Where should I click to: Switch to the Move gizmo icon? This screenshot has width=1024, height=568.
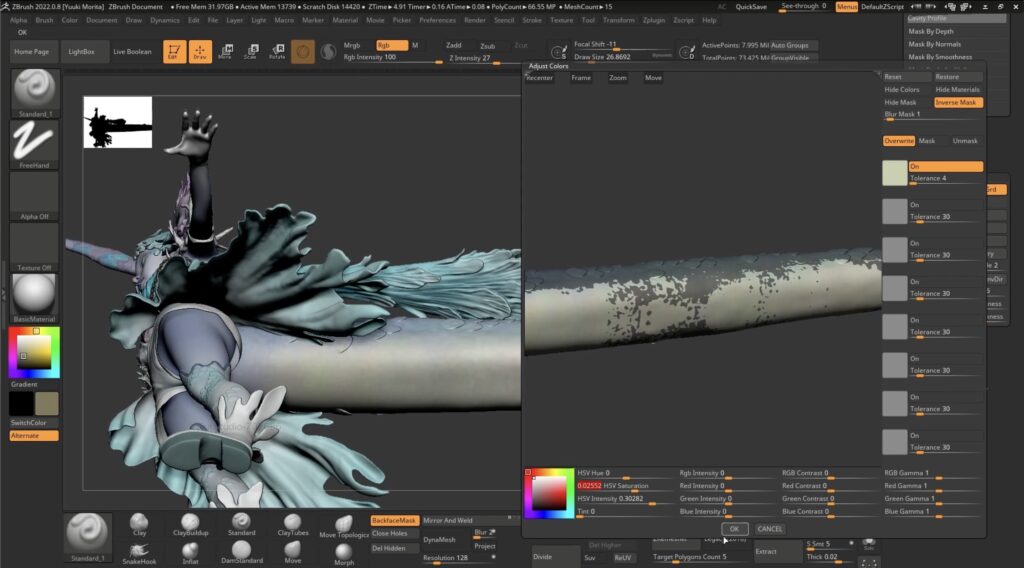[226, 51]
